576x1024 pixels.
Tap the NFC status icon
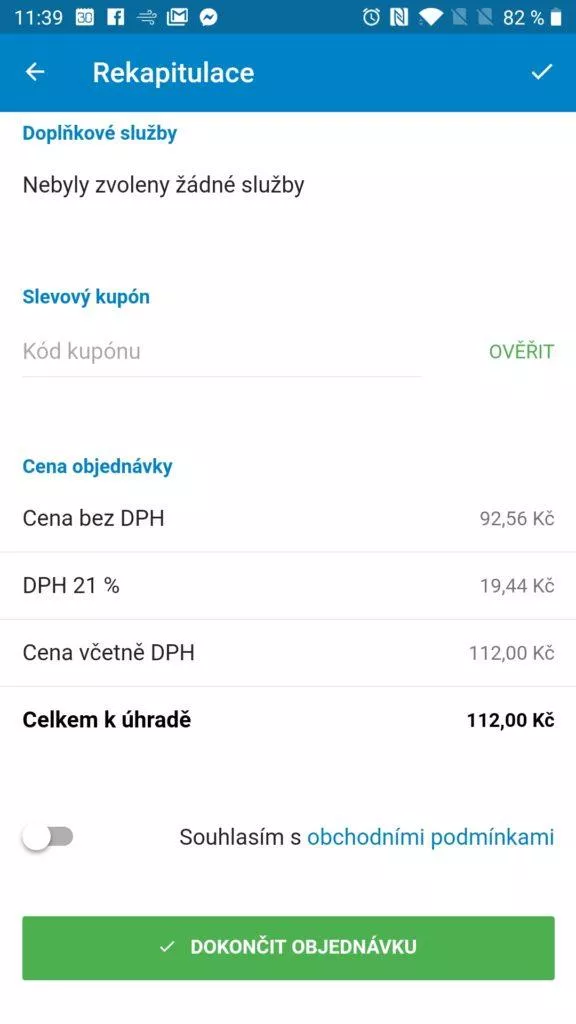point(399,18)
